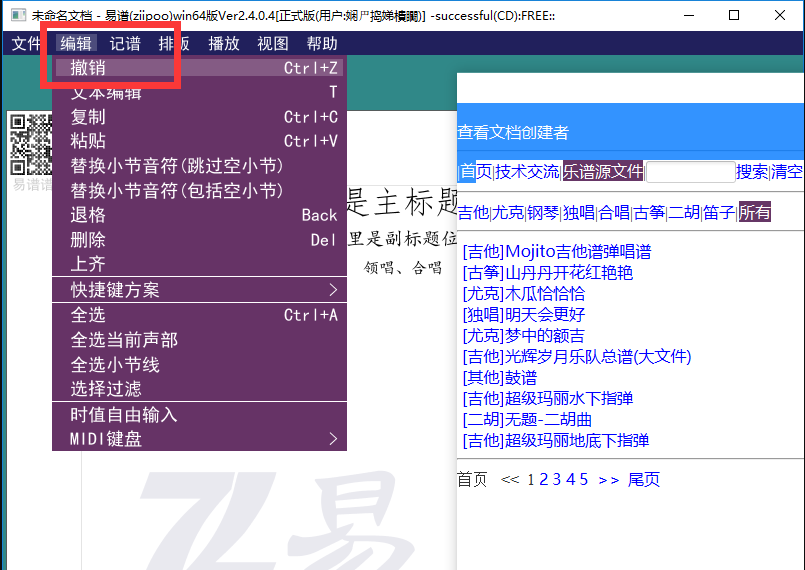The image size is (805, 570).
Task: Open [尤克]梦中的额吉
Action: click(x=524, y=335)
